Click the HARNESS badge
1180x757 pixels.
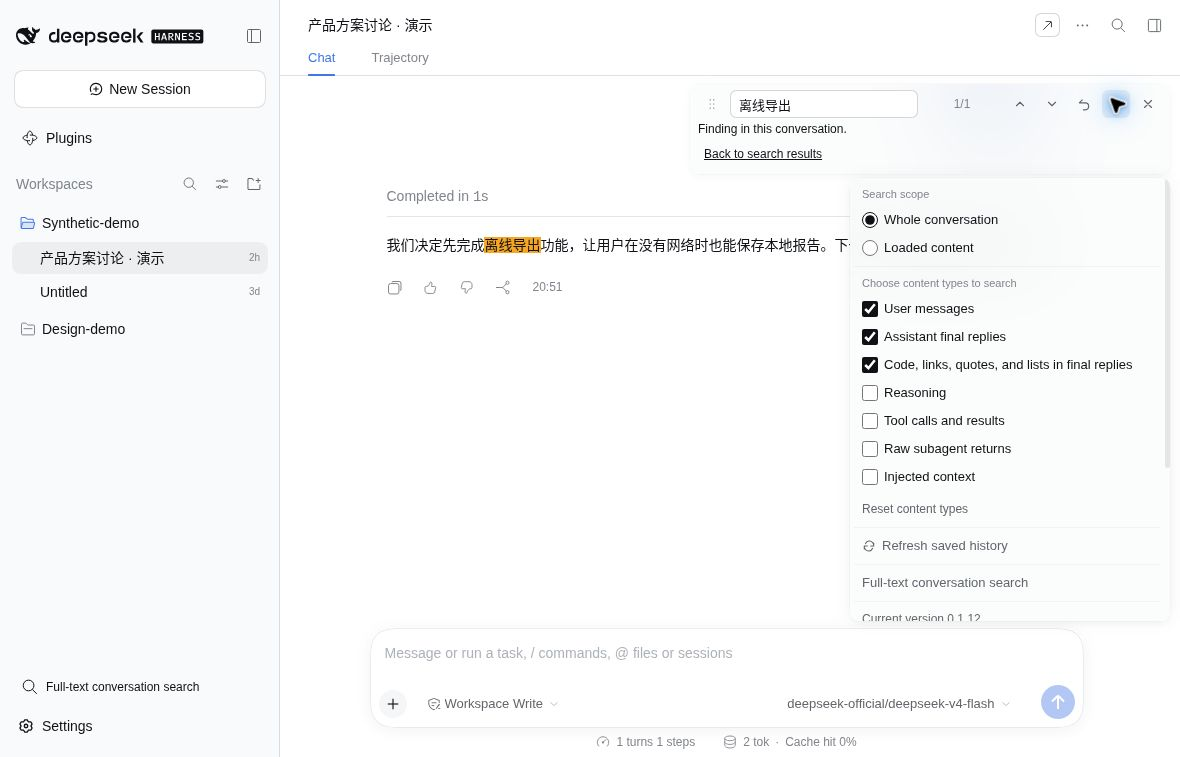coord(178,36)
